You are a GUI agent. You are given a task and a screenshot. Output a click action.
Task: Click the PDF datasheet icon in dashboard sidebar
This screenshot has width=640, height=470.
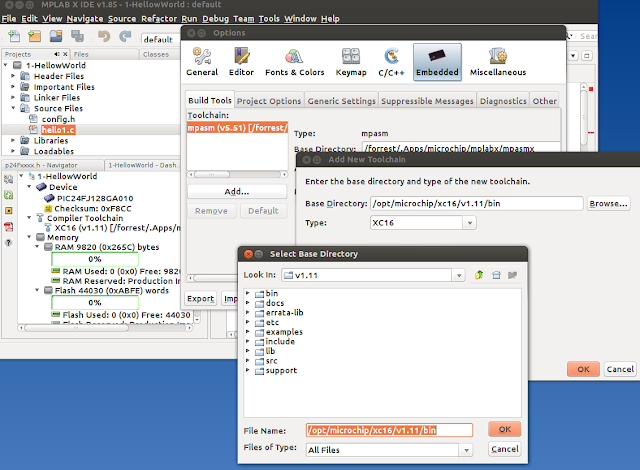tap(9, 227)
